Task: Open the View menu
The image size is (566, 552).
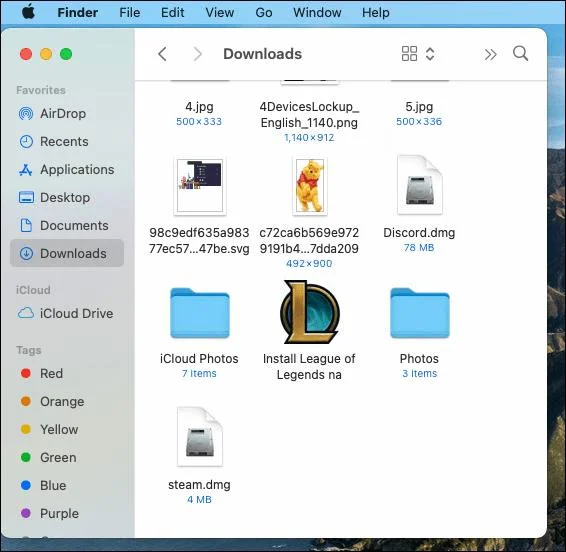Action: pyautogui.click(x=220, y=13)
